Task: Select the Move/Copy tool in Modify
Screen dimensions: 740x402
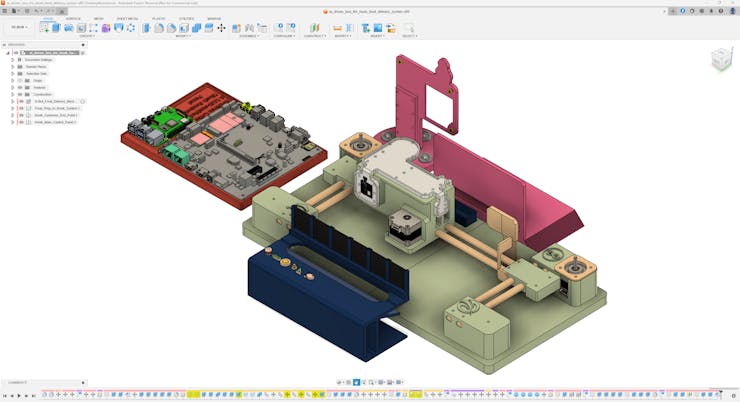Action: coord(221,28)
